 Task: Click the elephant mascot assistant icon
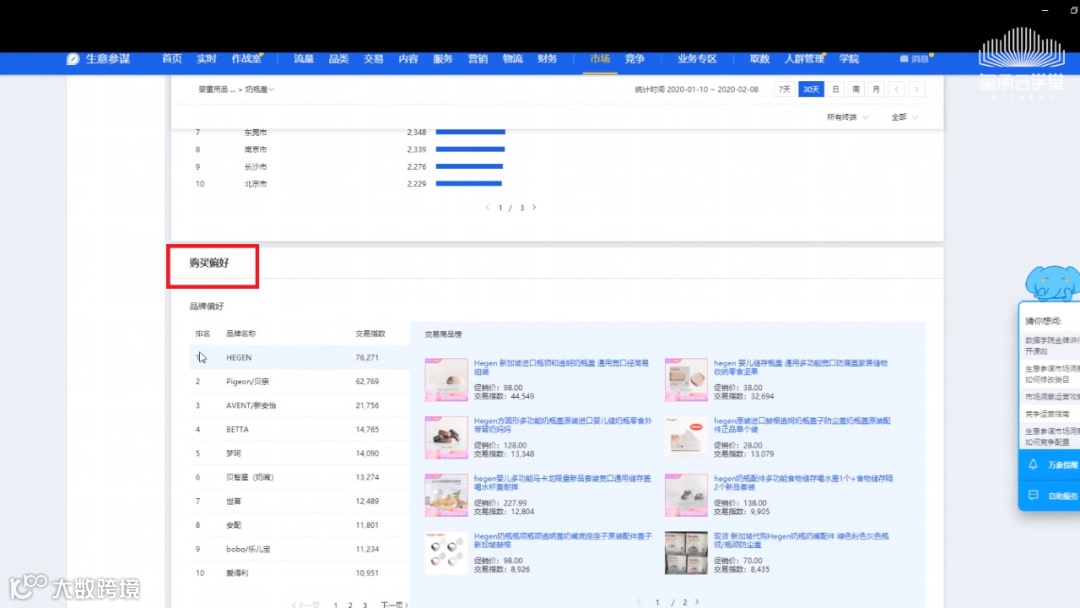tap(1051, 283)
